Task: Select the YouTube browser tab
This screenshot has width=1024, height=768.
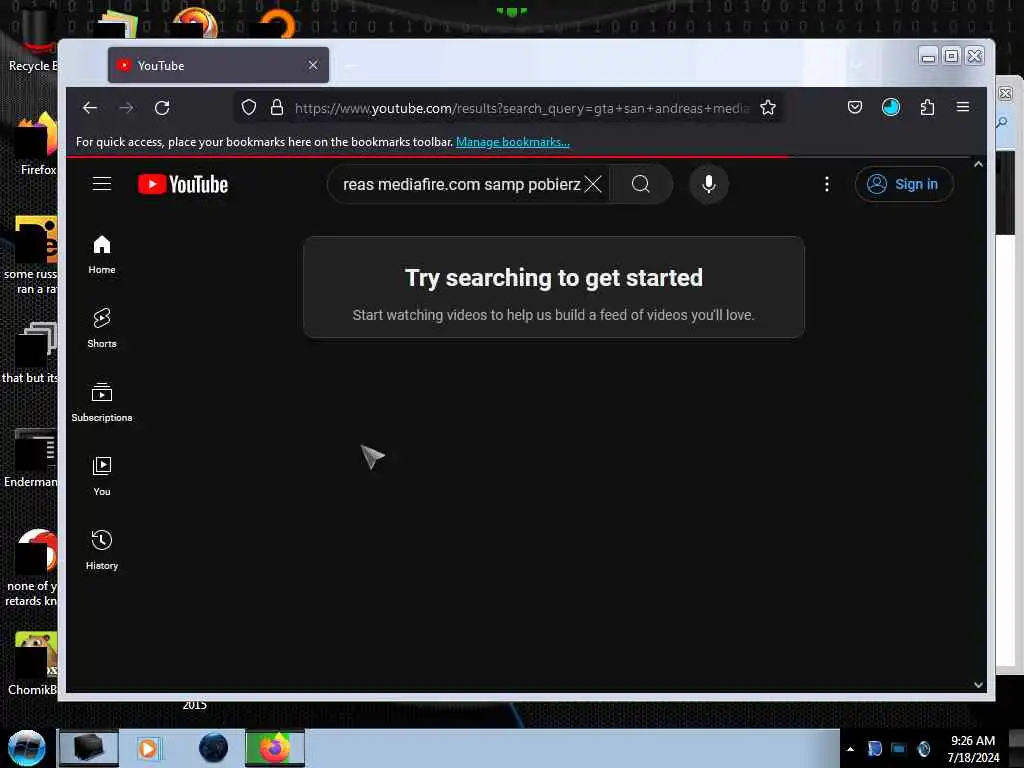Action: coord(218,65)
